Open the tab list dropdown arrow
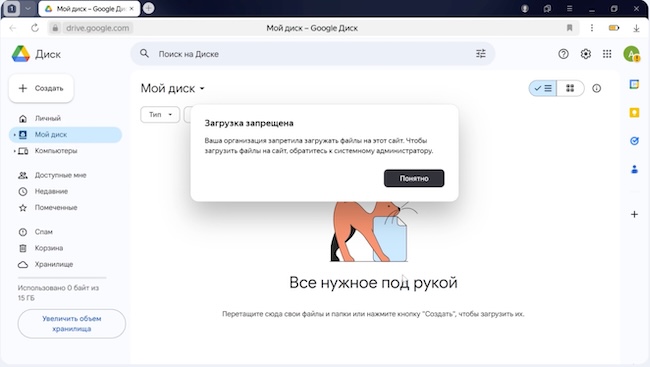 (28, 8)
